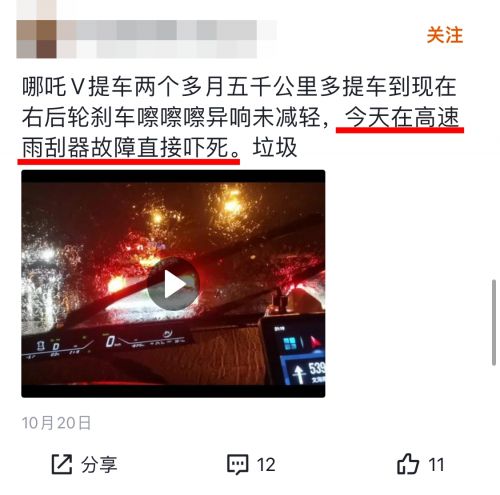Play the rainy windshield video
This screenshot has height=495, width=500.
(x=173, y=283)
